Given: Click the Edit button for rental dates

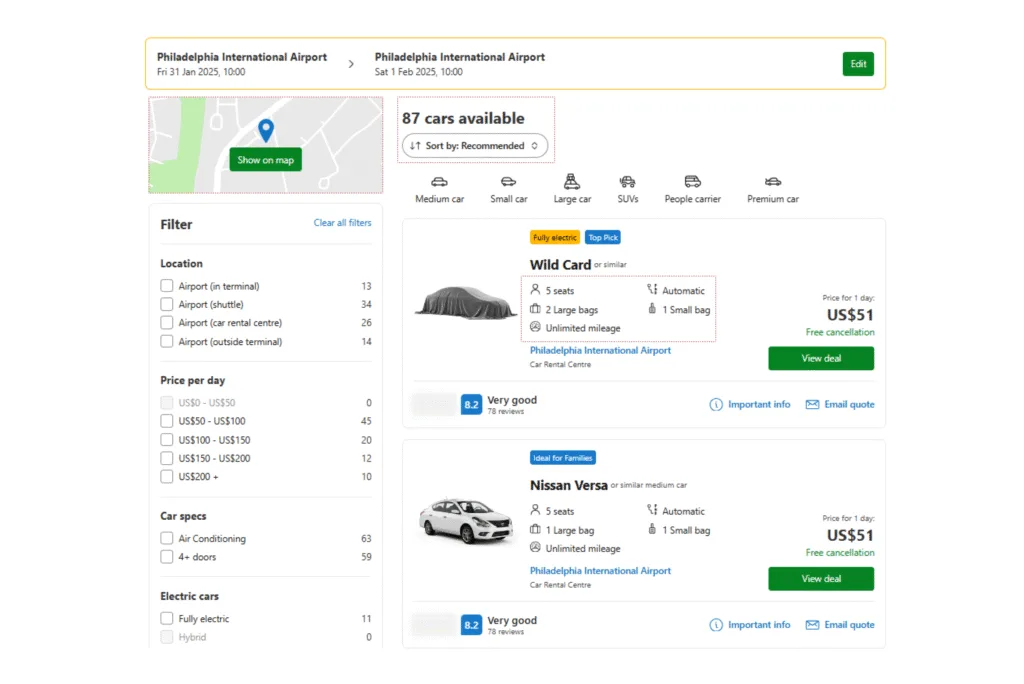Looking at the screenshot, I should tap(858, 63).
